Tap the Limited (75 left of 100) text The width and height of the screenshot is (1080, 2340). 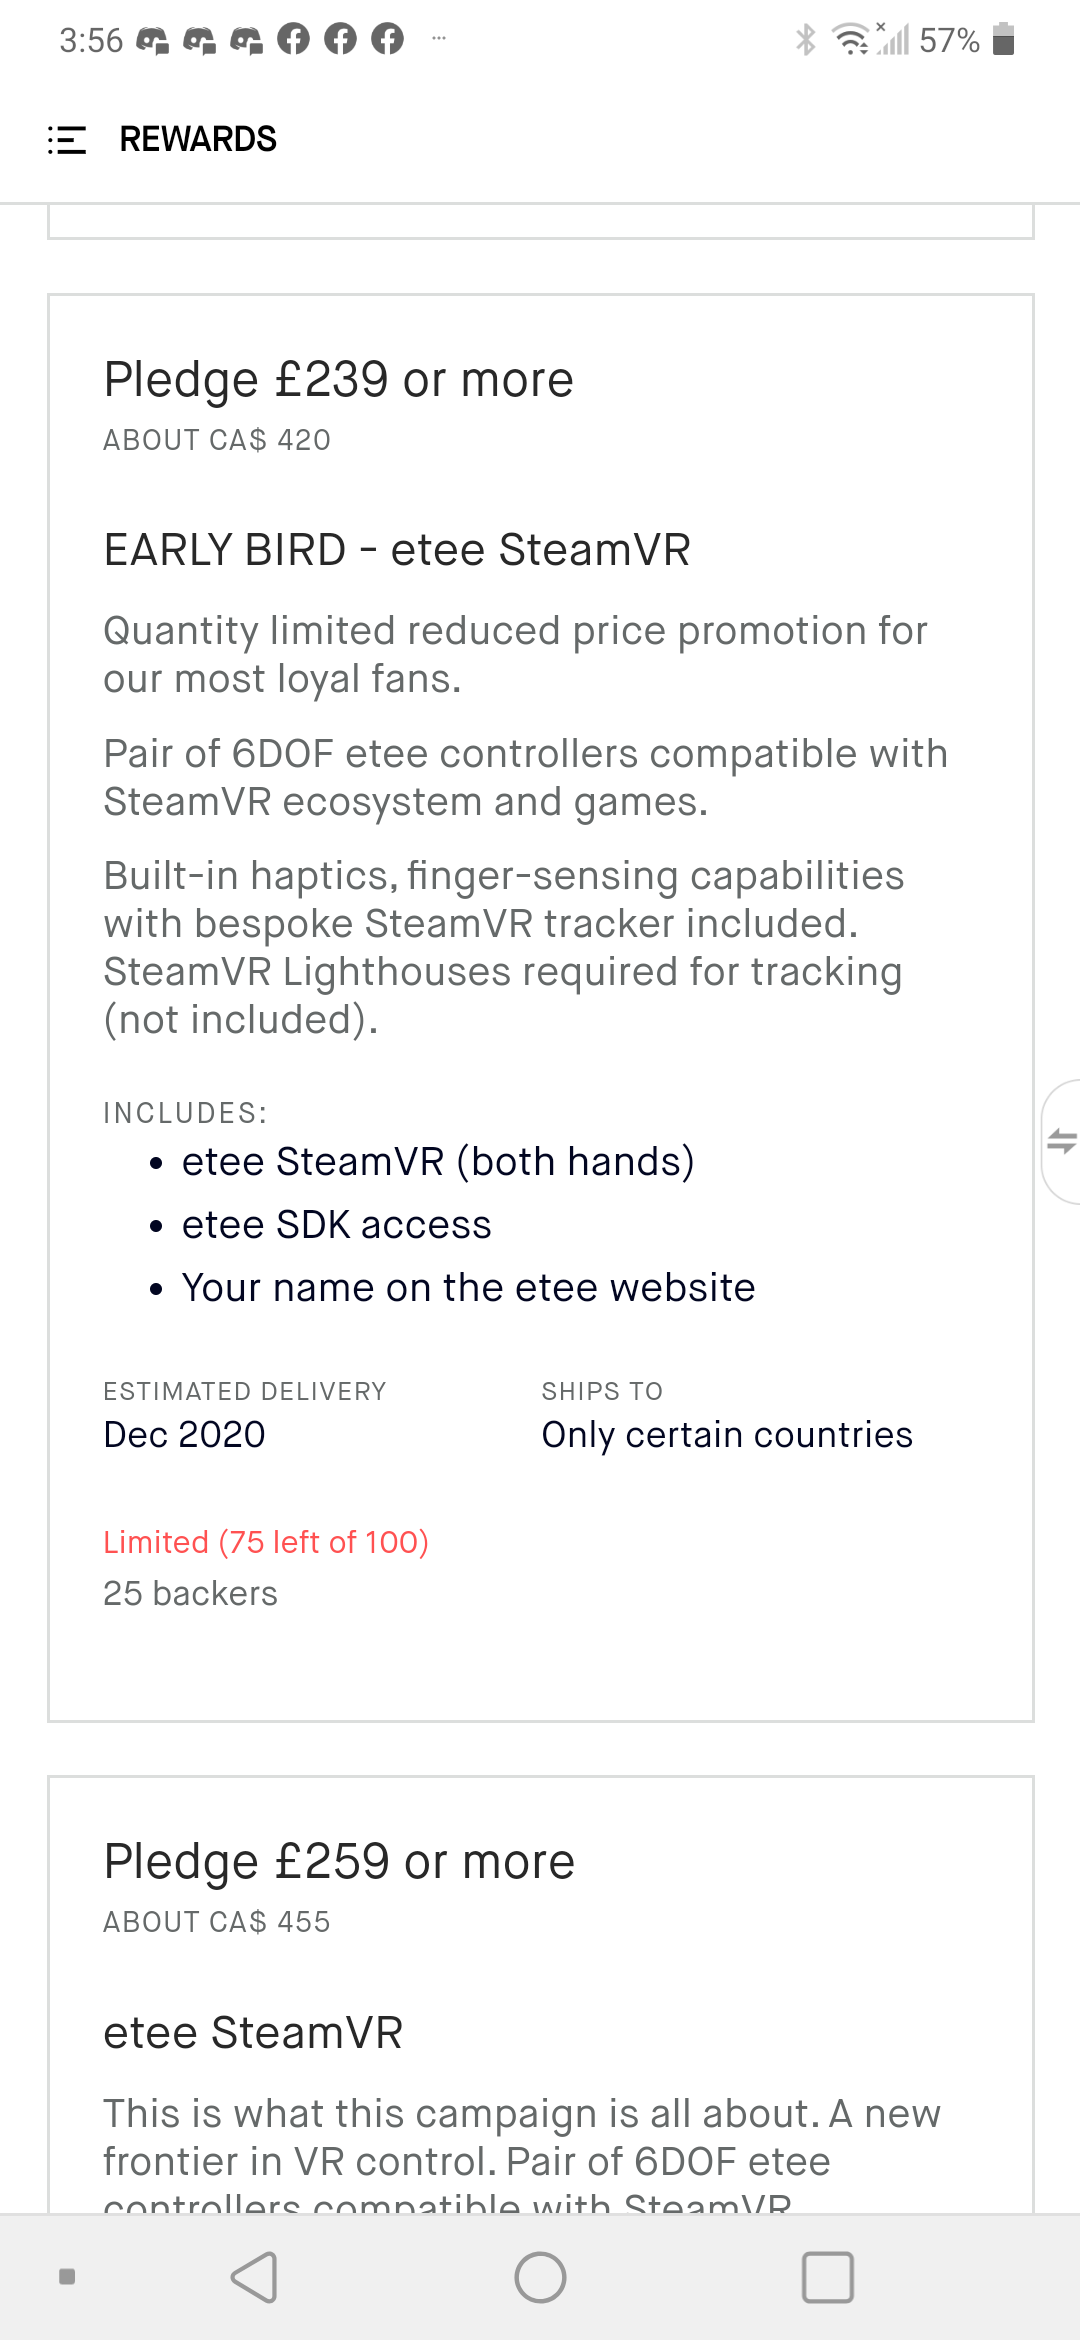tap(266, 1542)
